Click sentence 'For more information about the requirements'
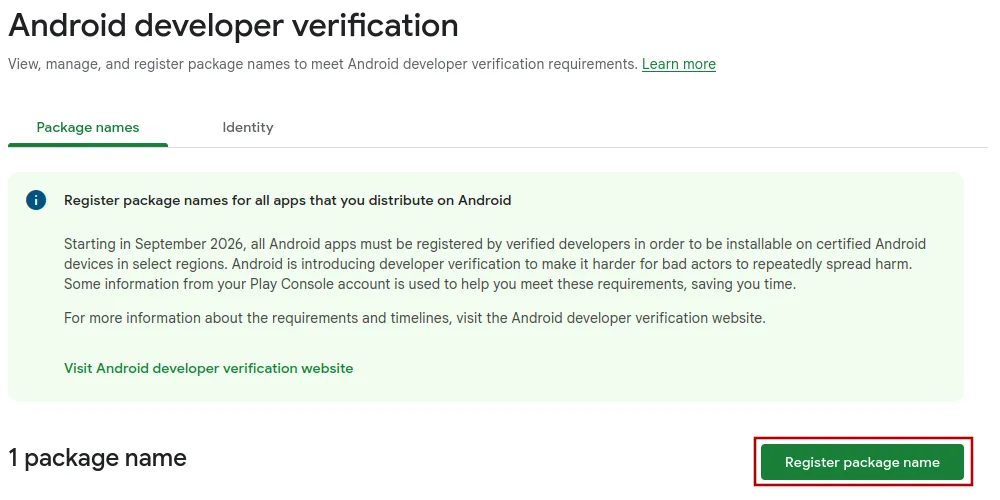Image resolution: width=1000 pixels, height=500 pixels. click(x=415, y=318)
